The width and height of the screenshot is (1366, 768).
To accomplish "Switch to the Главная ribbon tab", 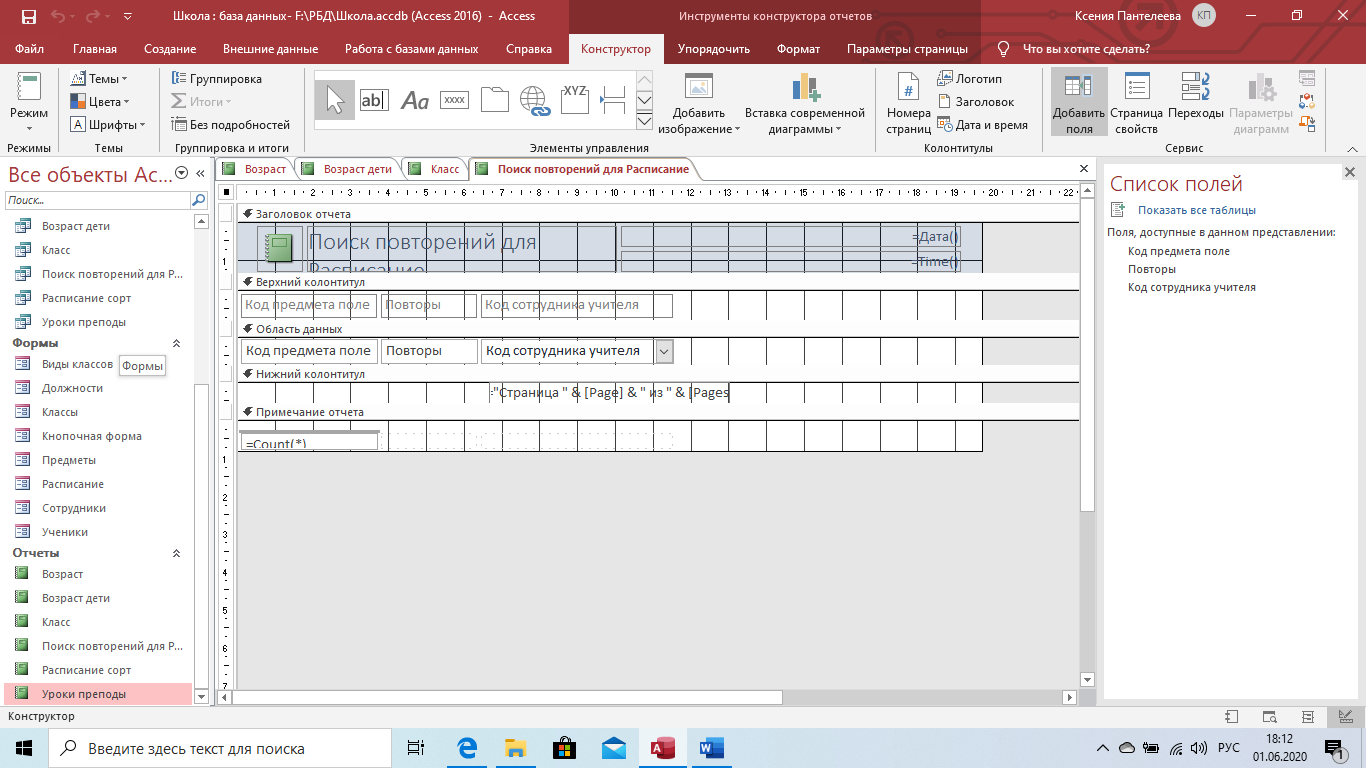I will click(x=94, y=49).
